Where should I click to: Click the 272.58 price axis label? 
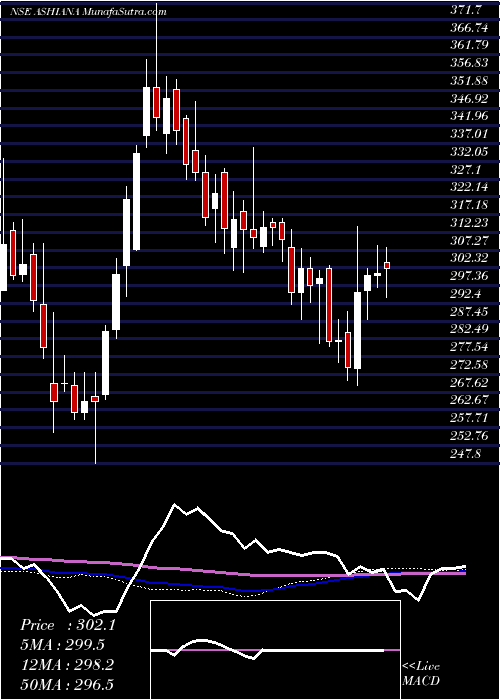coord(469,365)
